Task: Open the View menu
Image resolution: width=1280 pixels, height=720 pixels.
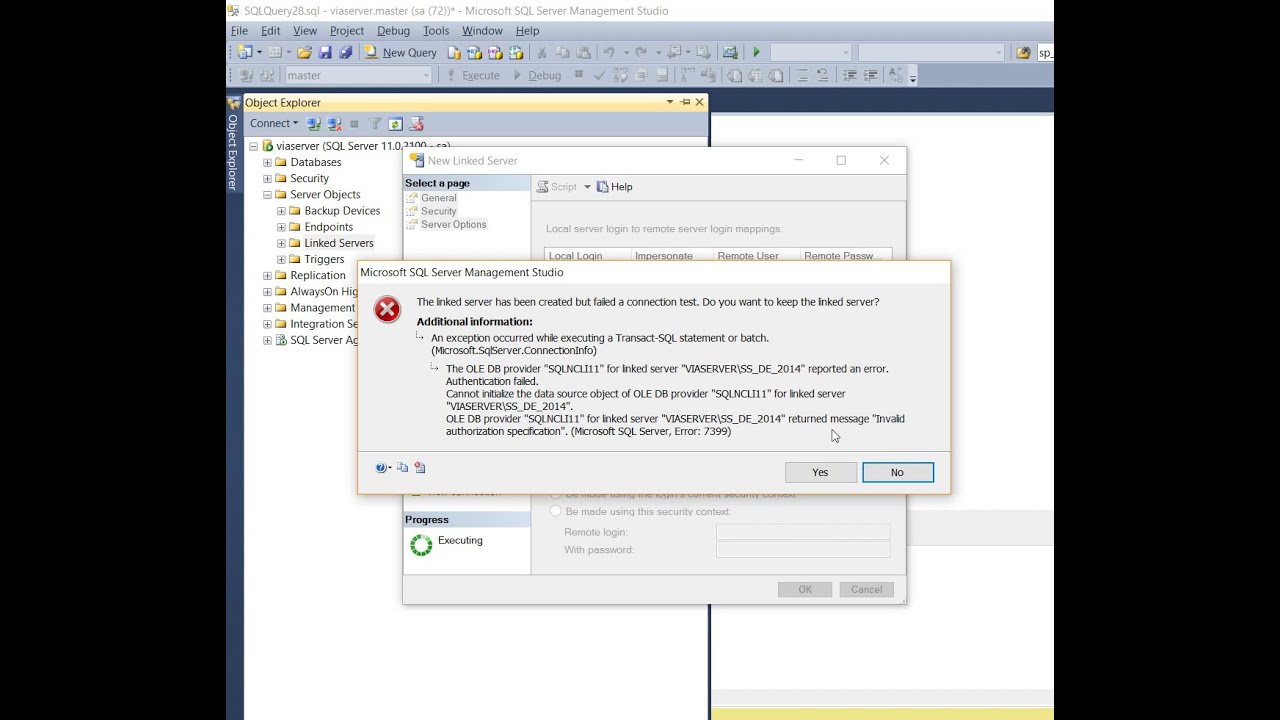Action: click(305, 31)
